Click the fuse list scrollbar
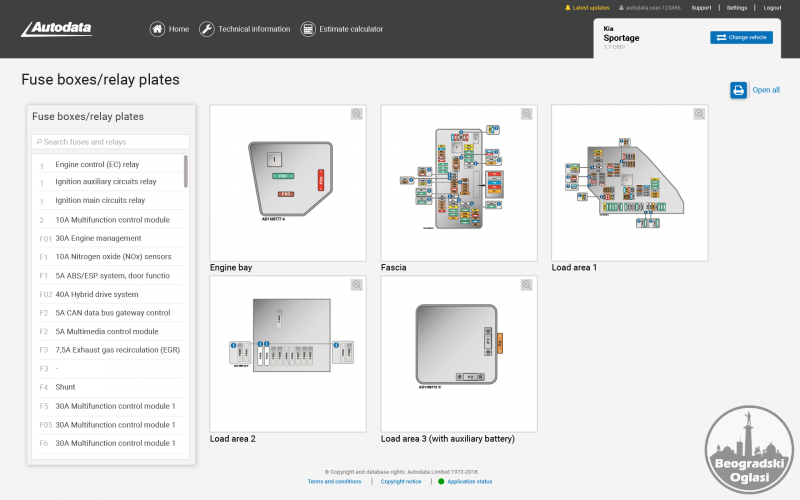The height and width of the screenshot is (500, 800). pyautogui.click(x=186, y=171)
